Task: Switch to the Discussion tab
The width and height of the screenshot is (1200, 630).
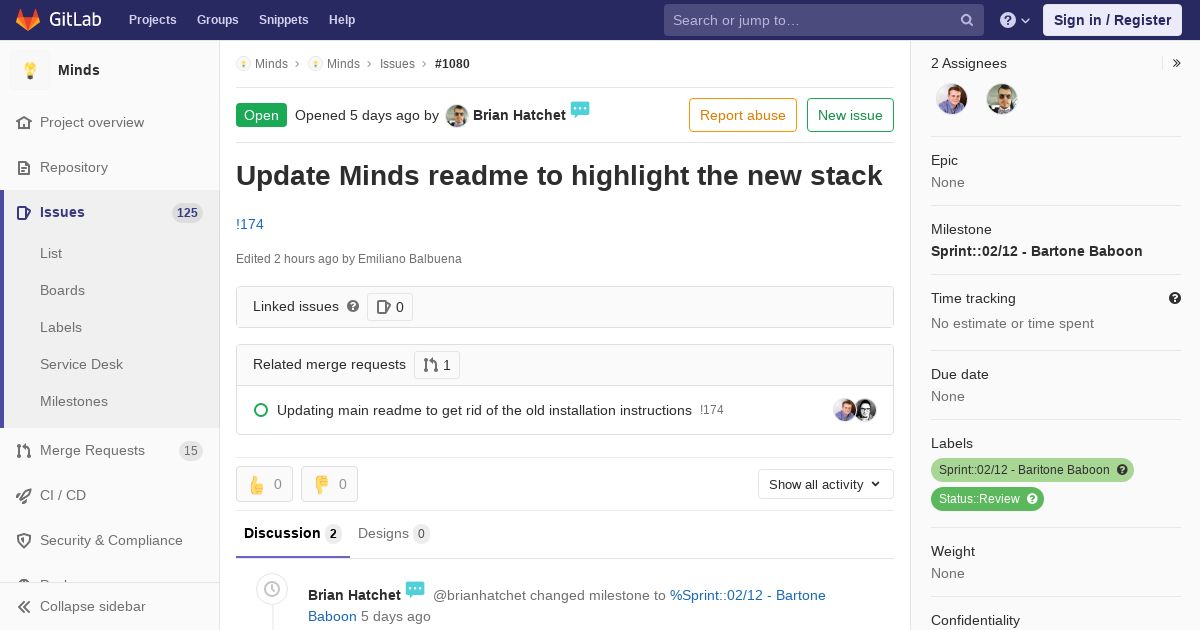Action: point(293,534)
